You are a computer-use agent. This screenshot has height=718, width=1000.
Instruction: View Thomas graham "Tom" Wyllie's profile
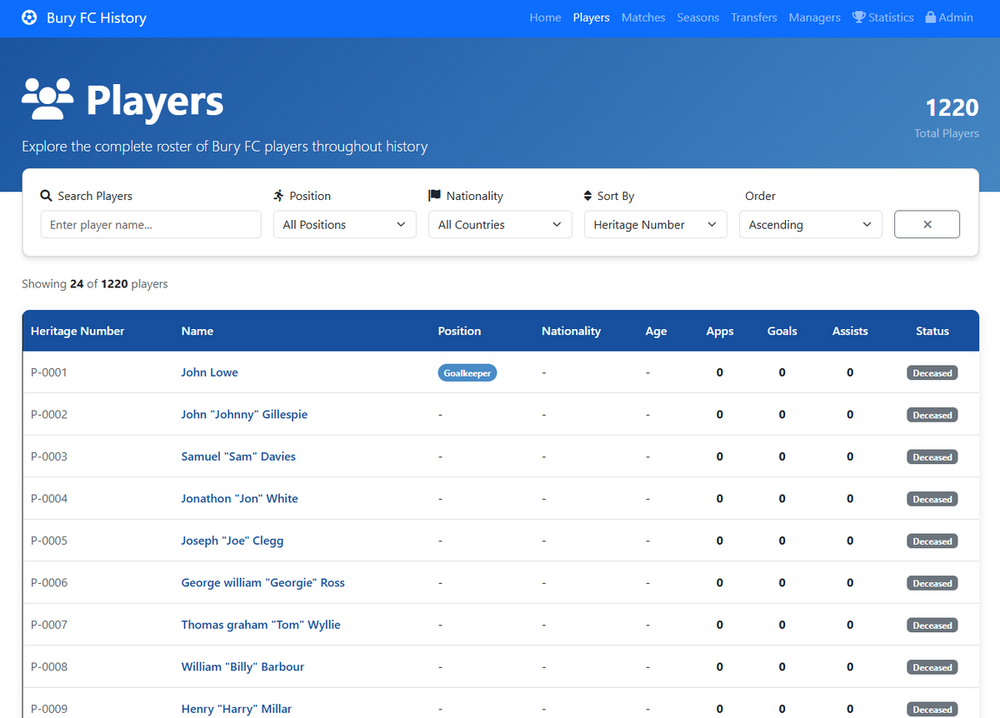pyautogui.click(x=261, y=625)
